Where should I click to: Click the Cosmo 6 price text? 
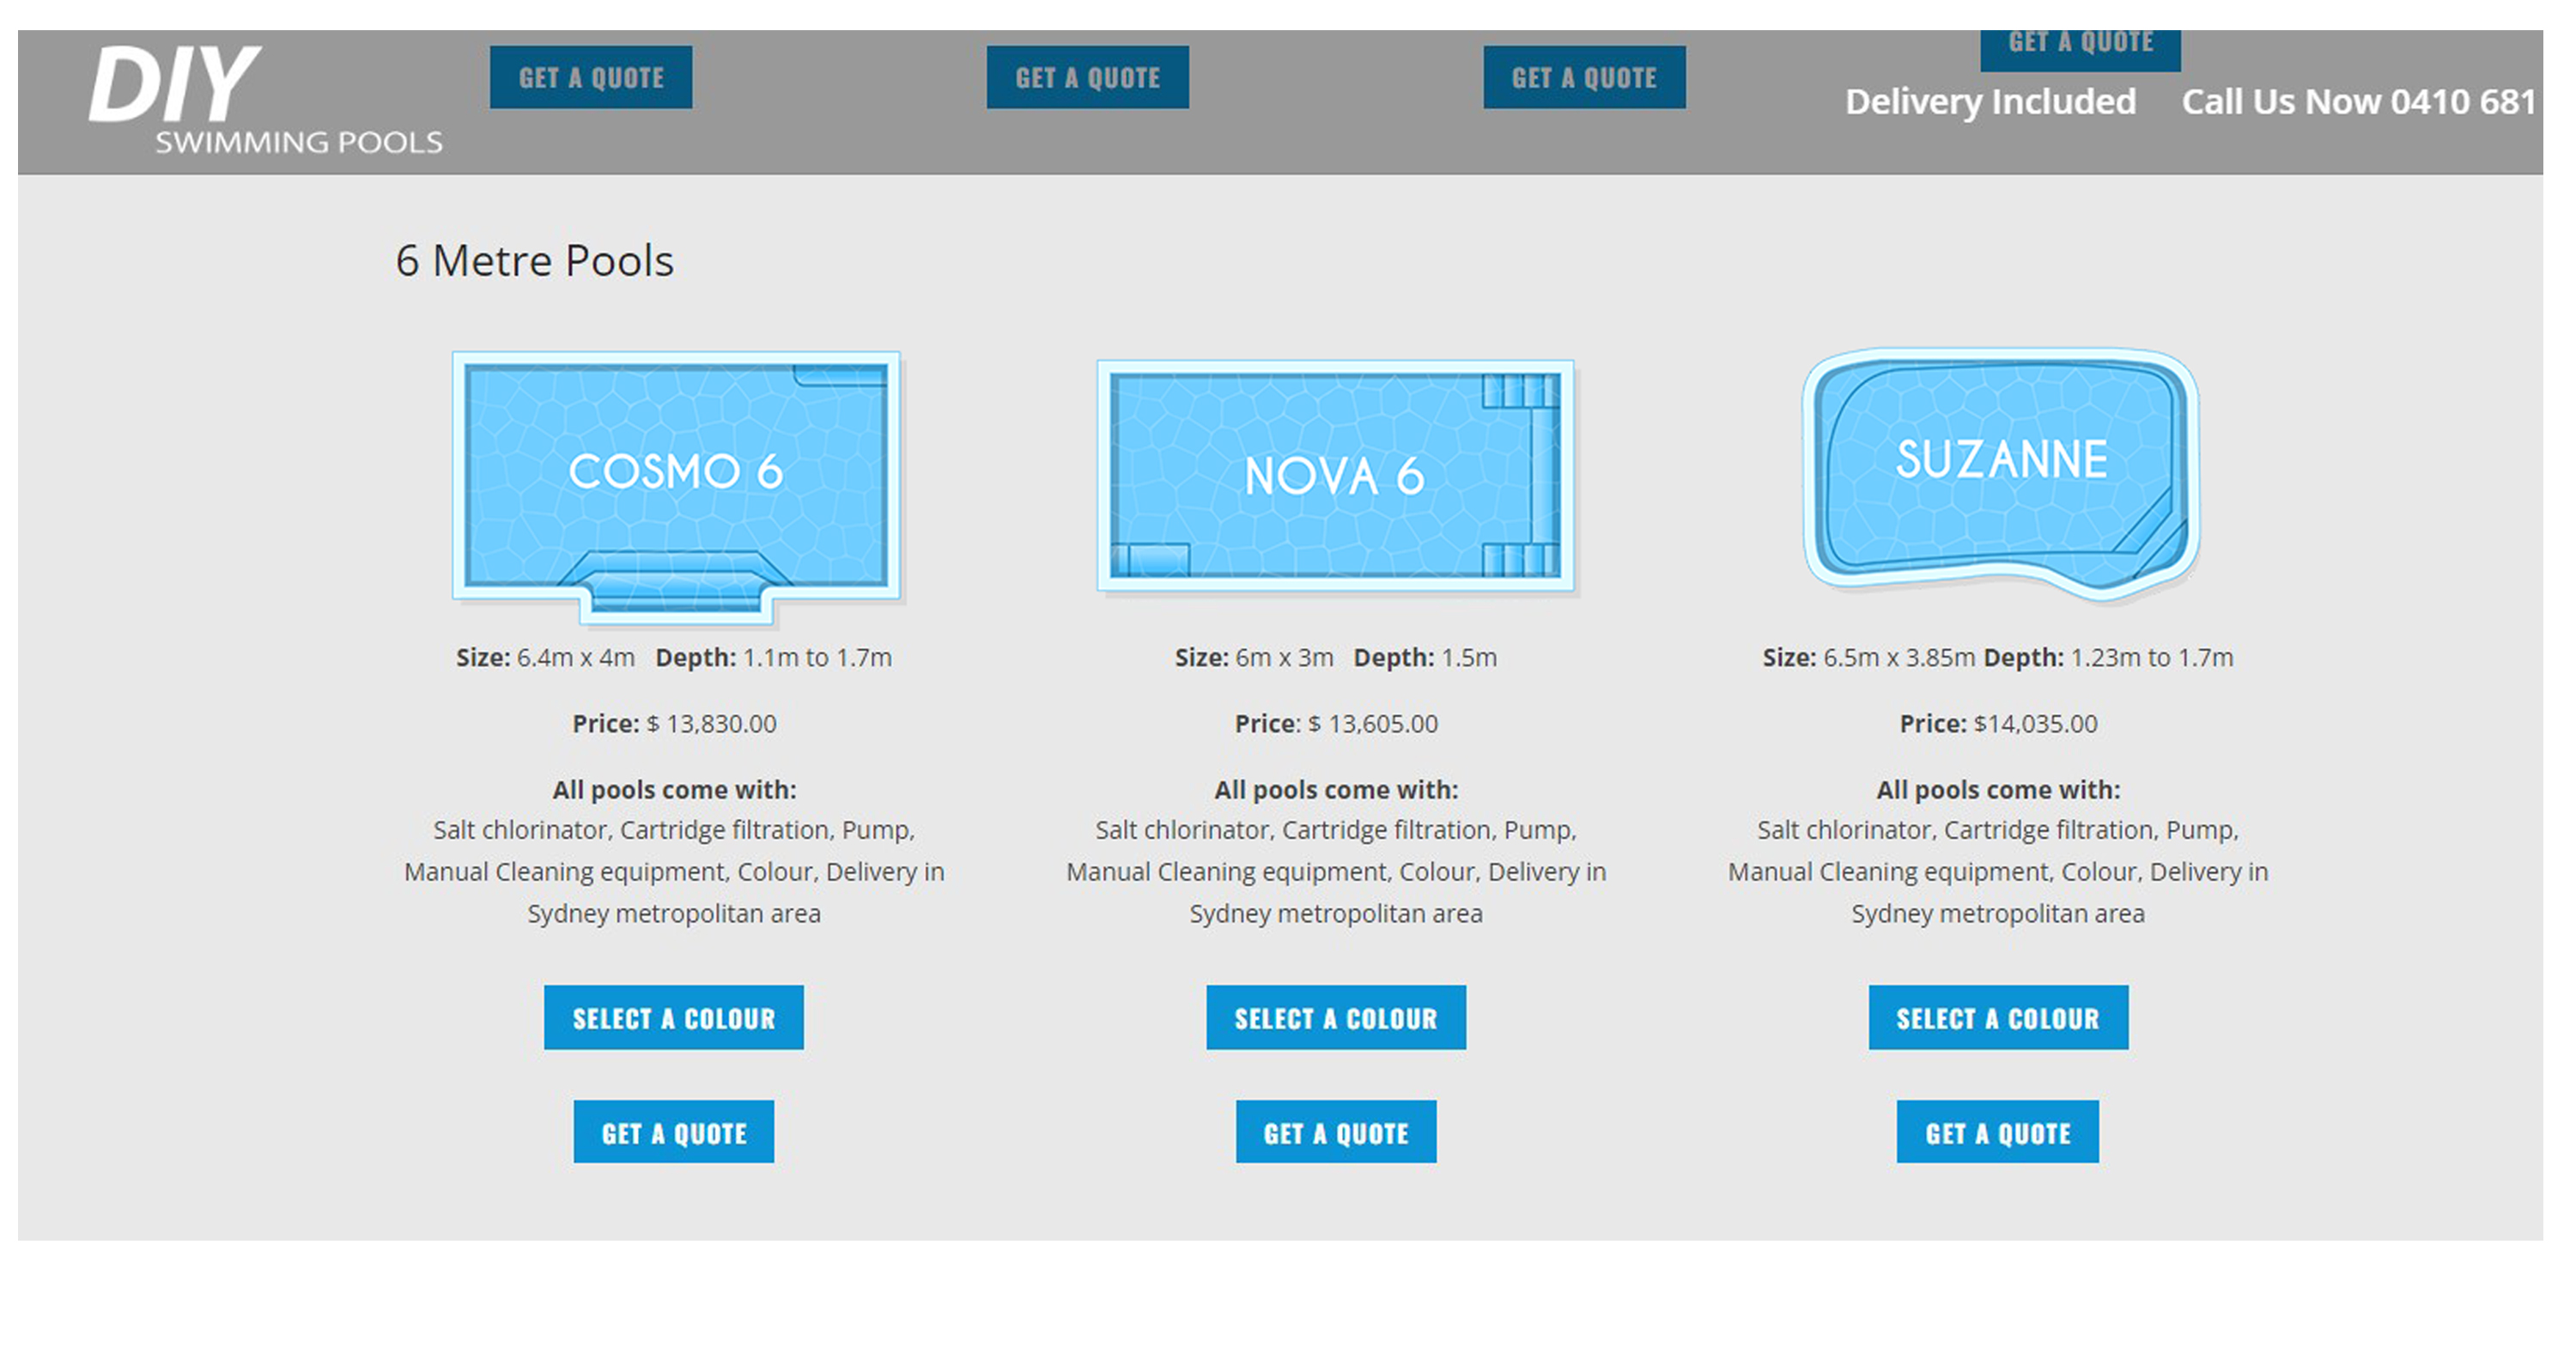[673, 723]
